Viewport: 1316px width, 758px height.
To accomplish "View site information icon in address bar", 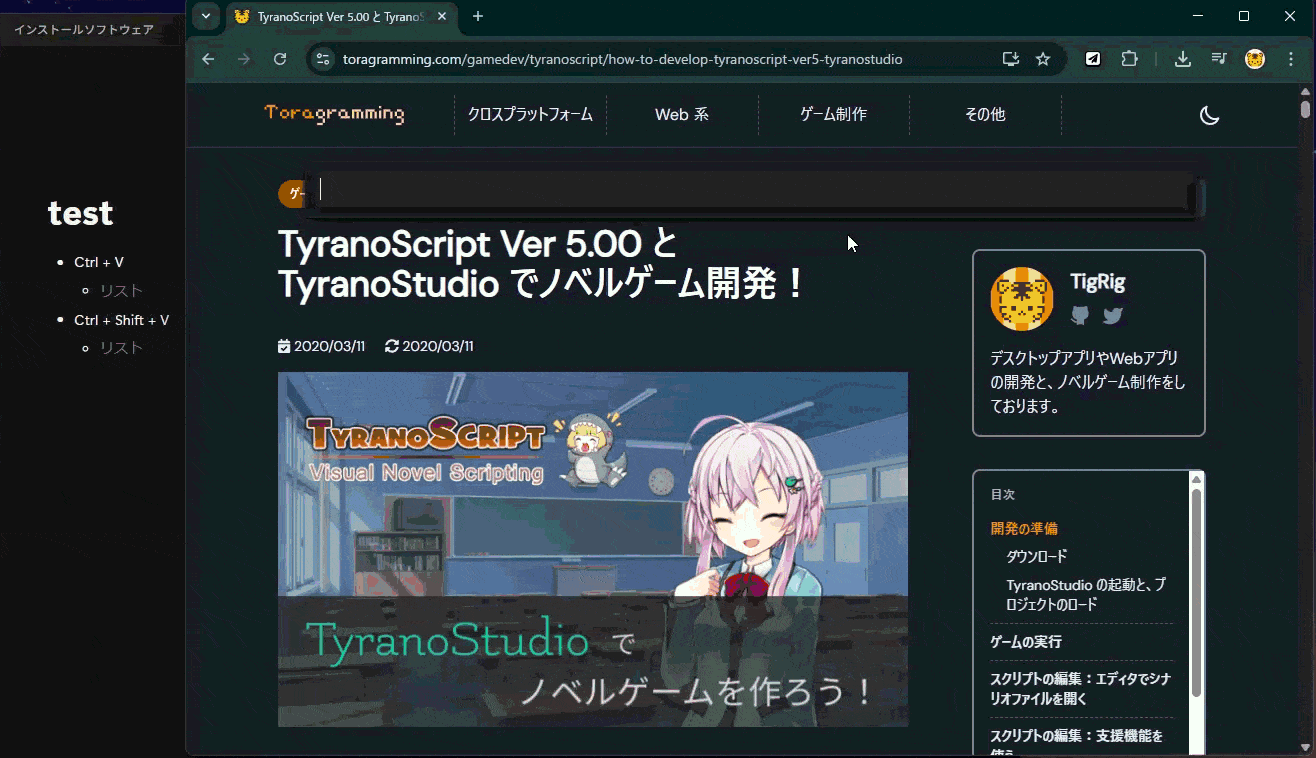I will (x=322, y=59).
